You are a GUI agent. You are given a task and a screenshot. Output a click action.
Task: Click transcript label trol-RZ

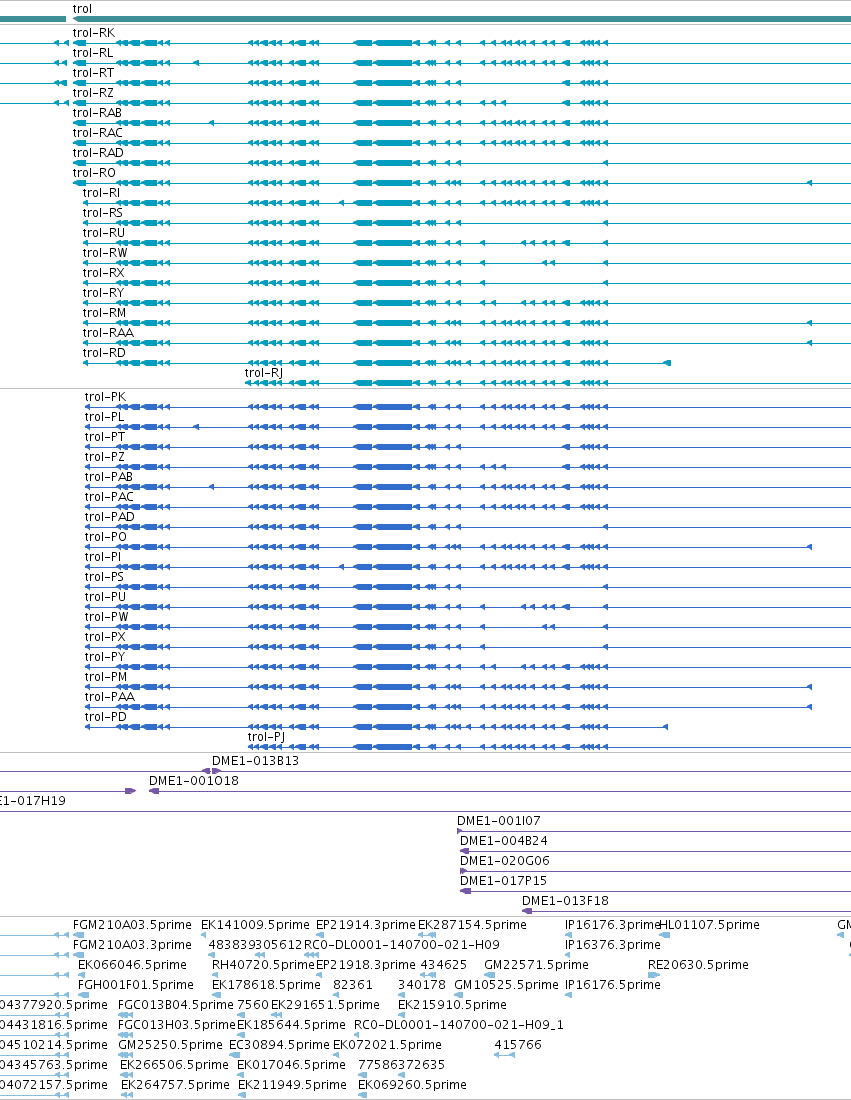click(x=93, y=93)
